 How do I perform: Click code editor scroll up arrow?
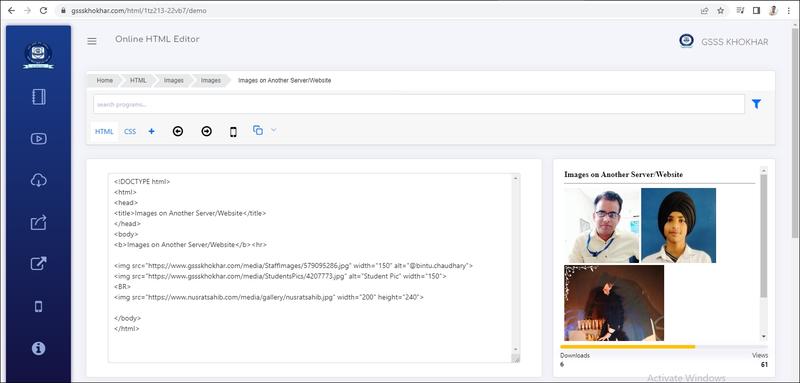(515, 178)
